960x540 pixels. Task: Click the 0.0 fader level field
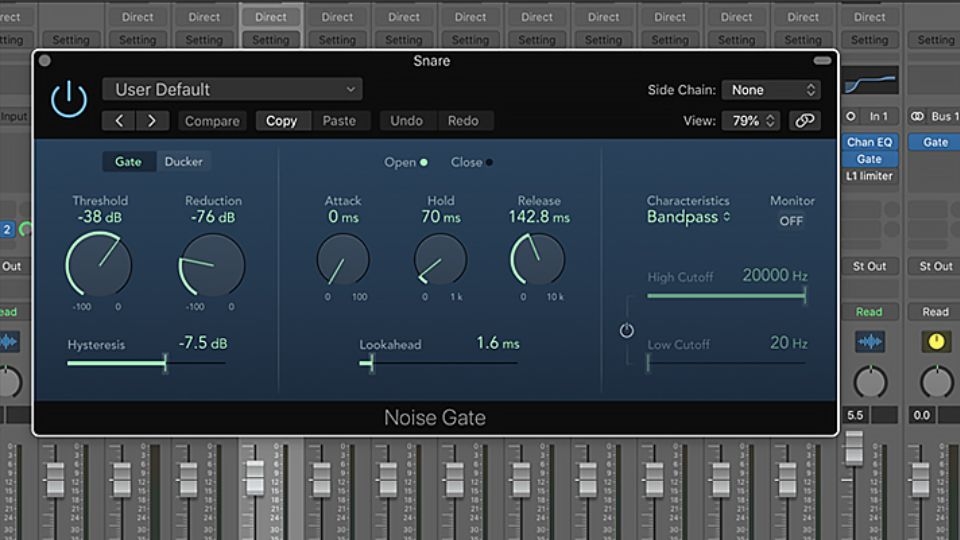921,415
